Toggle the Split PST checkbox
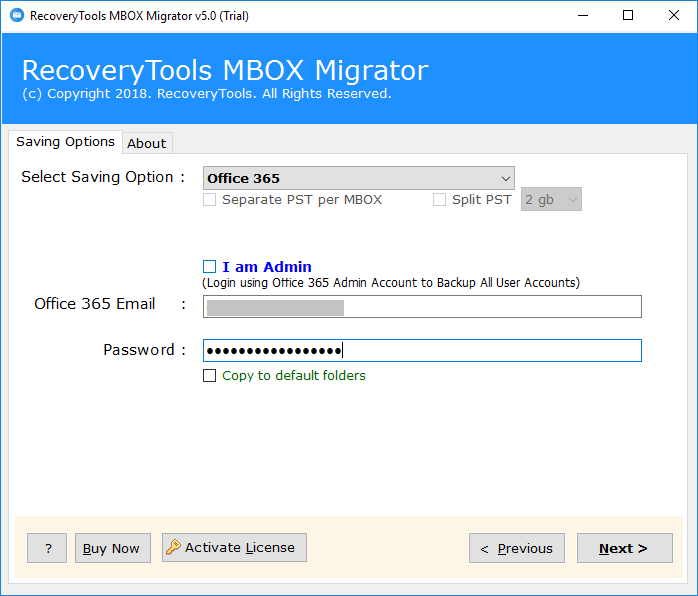Viewport: 698px width, 596px height. (x=439, y=199)
